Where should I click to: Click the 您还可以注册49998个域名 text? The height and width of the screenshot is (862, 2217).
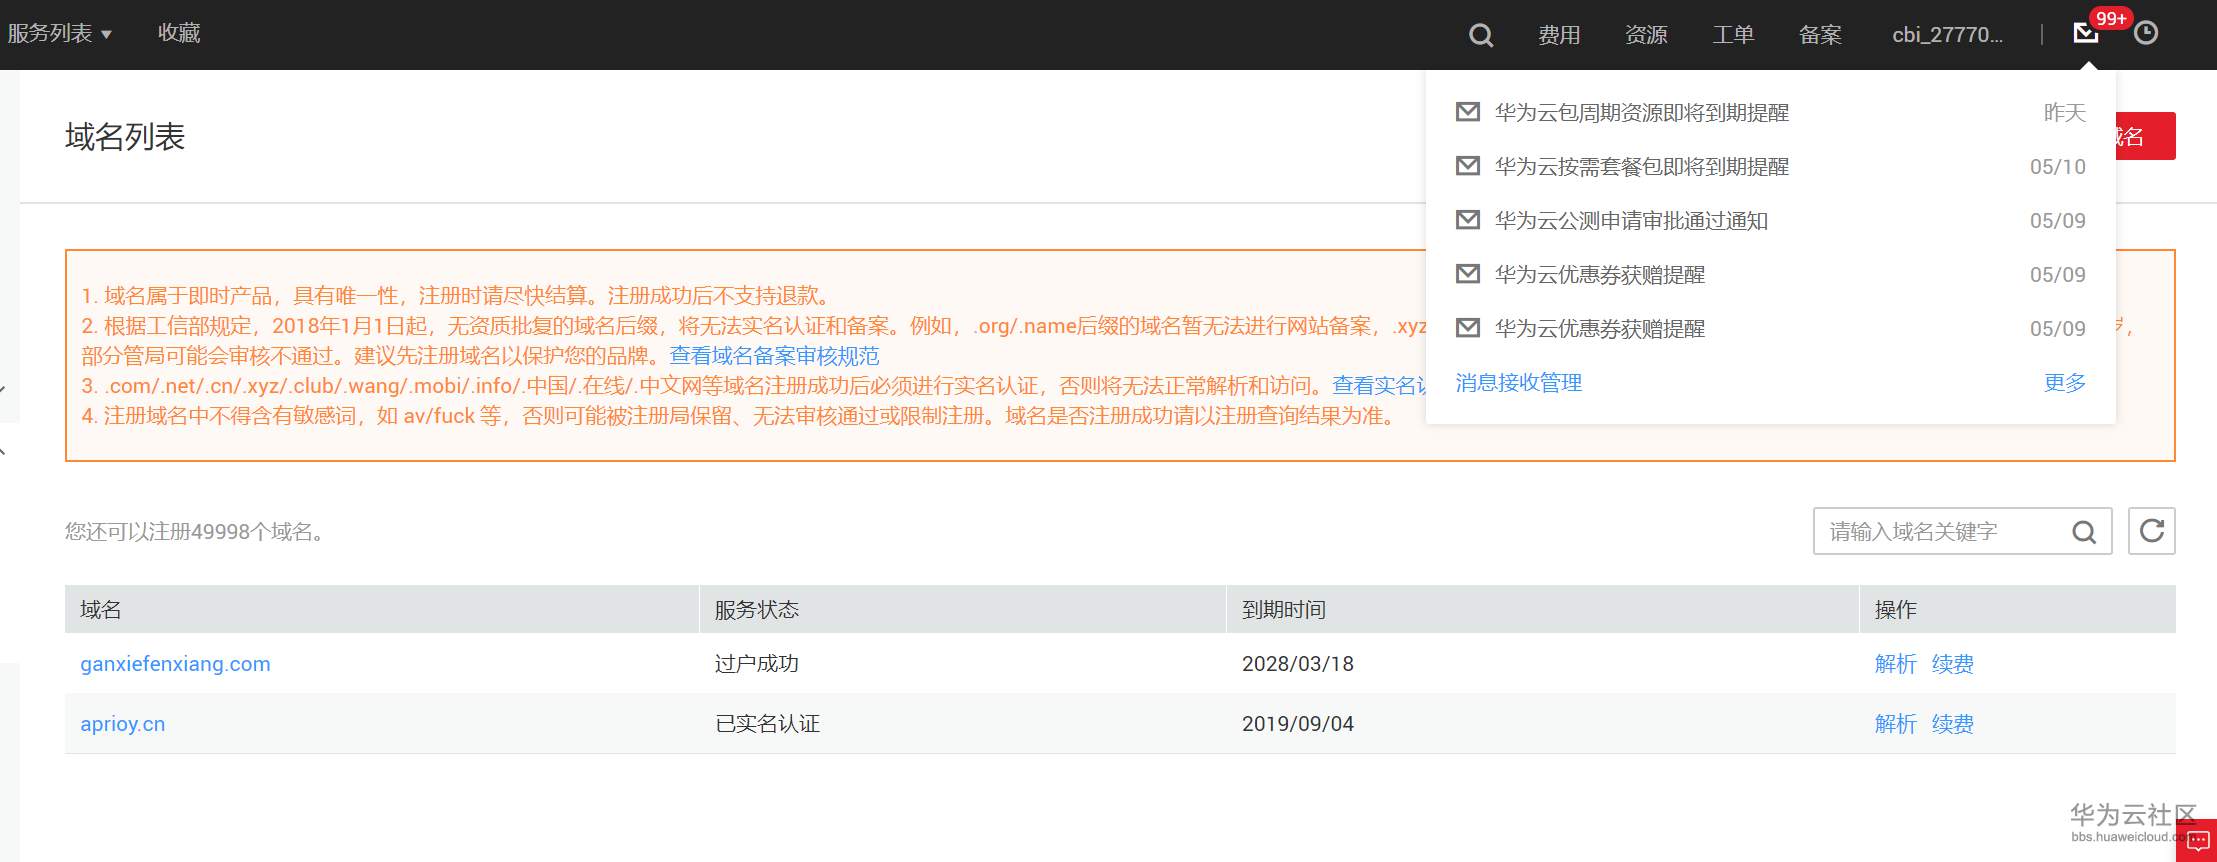coord(195,532)
